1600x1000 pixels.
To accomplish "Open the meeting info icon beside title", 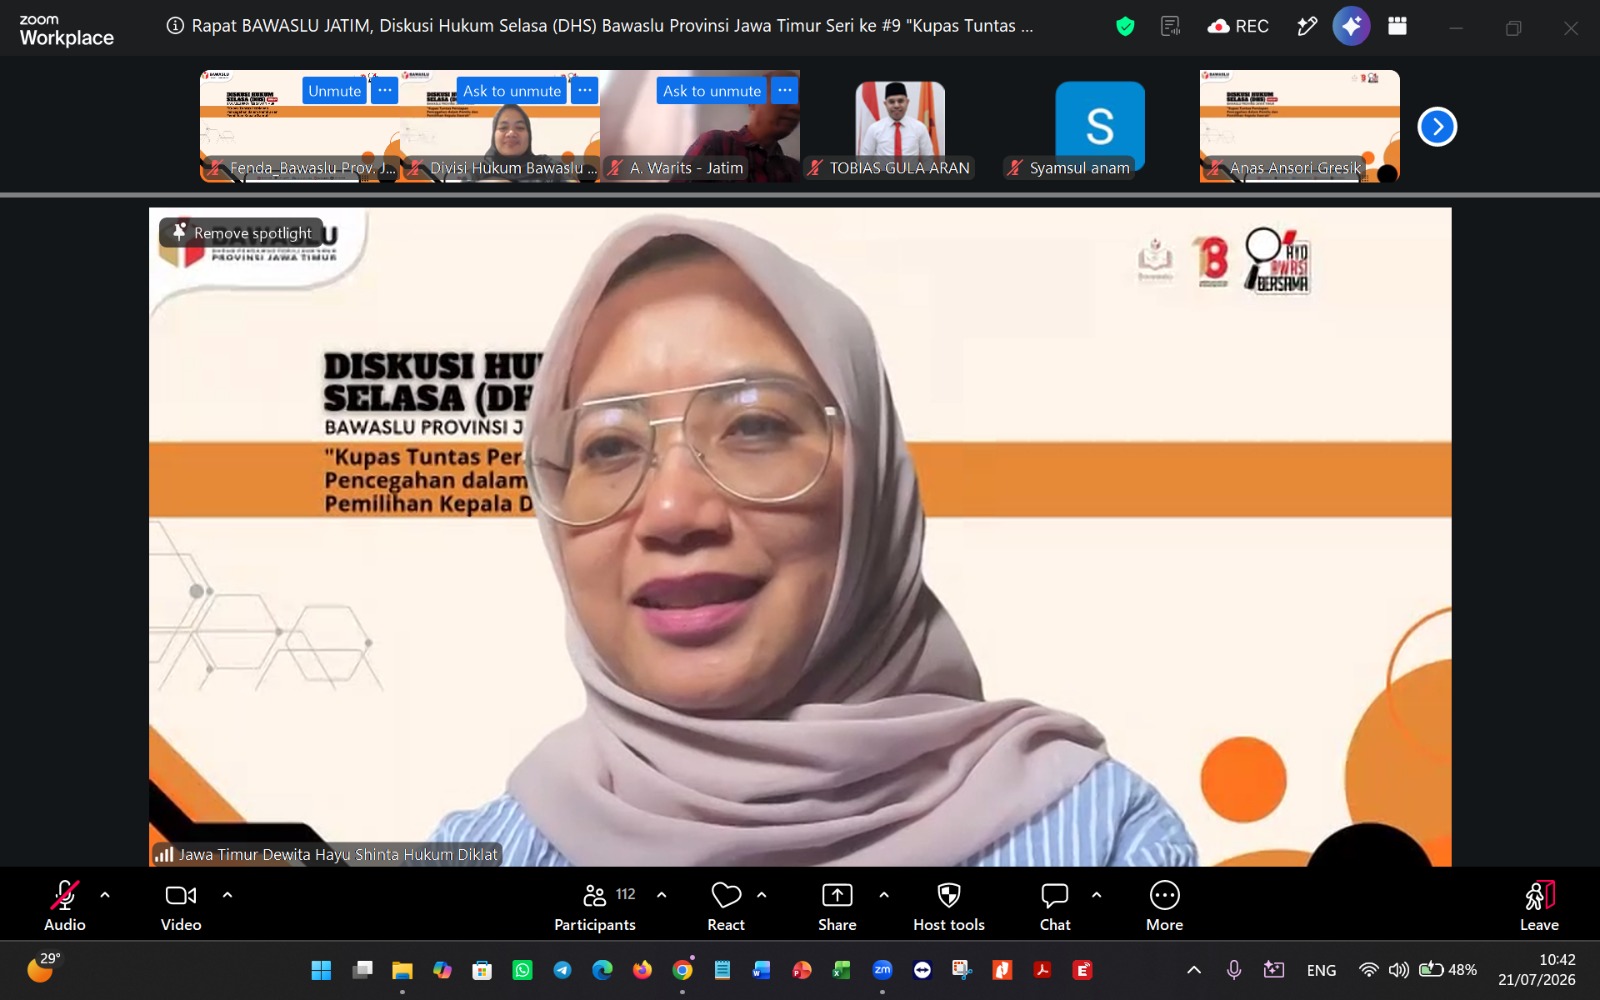I will 175,26.
